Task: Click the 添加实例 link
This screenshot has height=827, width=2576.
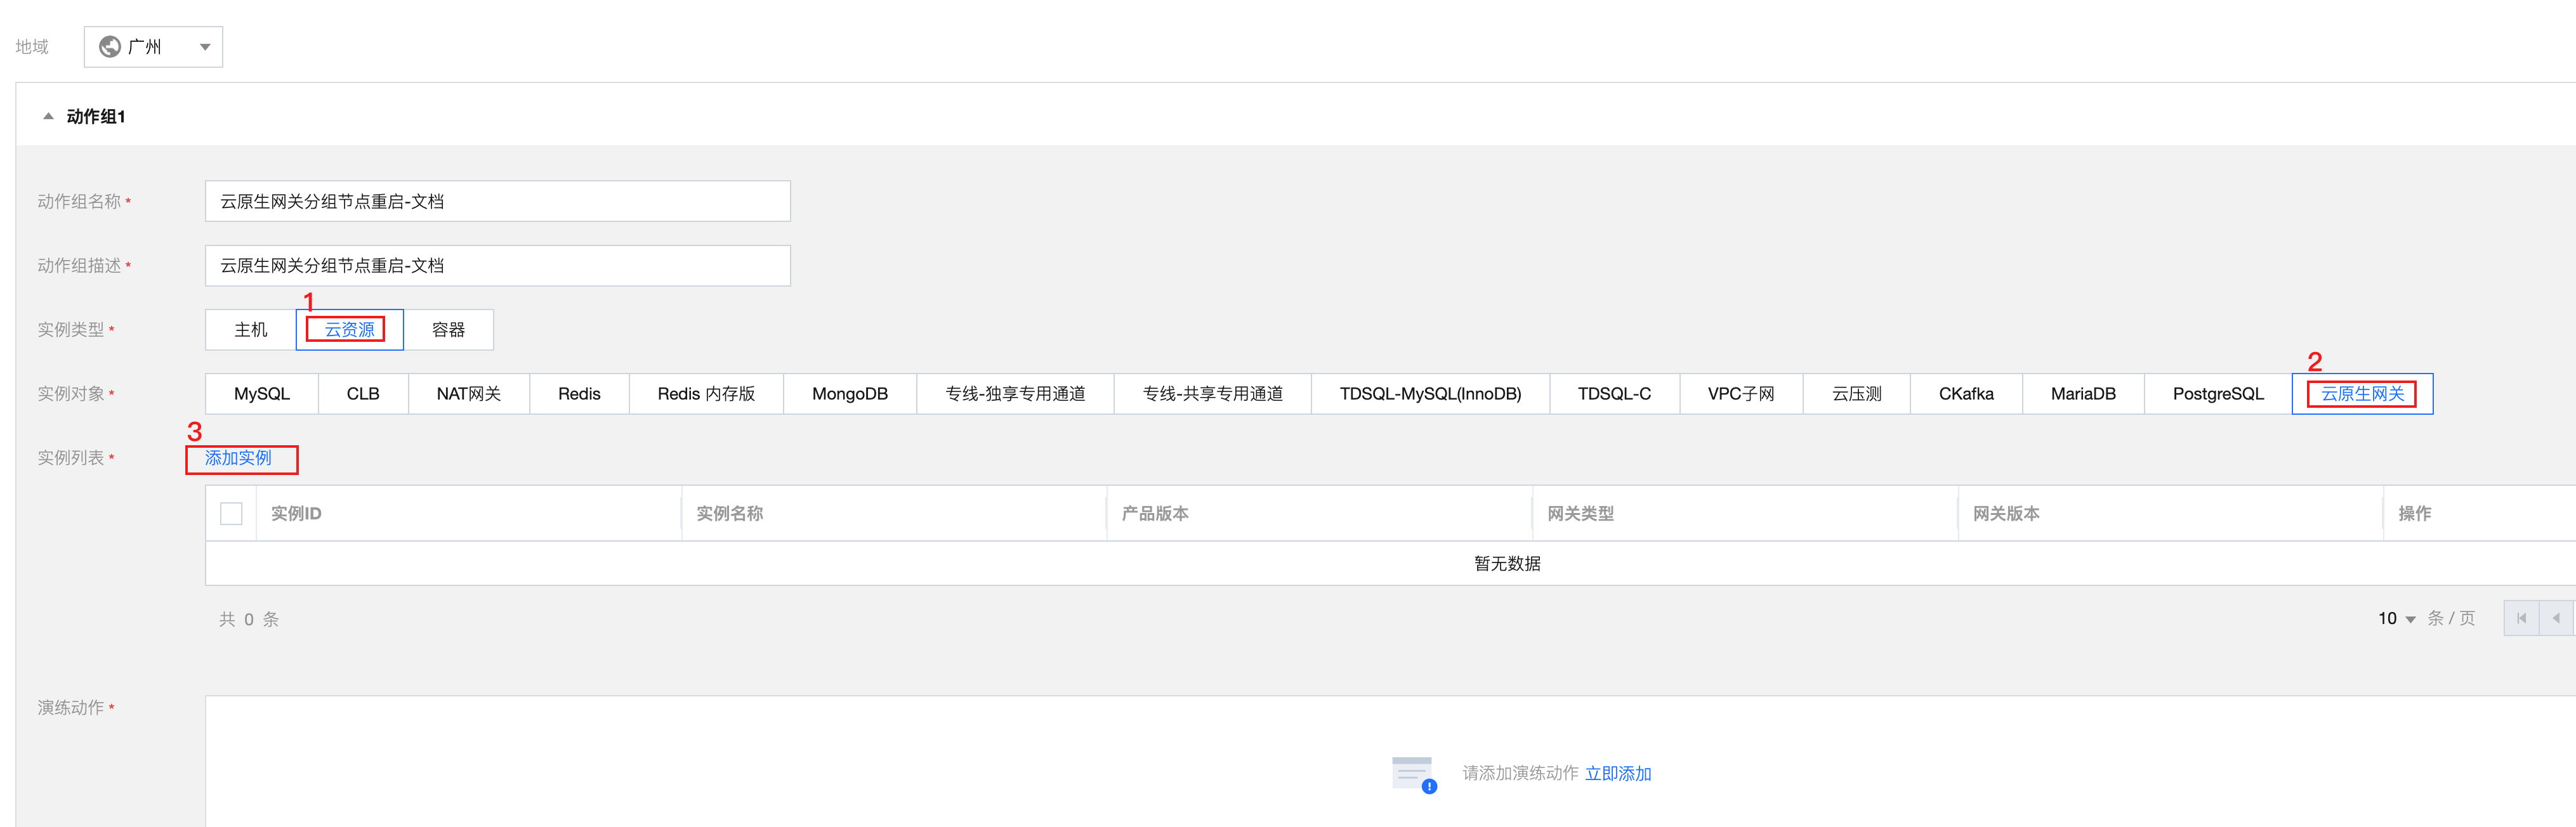Action: [238, 458]
